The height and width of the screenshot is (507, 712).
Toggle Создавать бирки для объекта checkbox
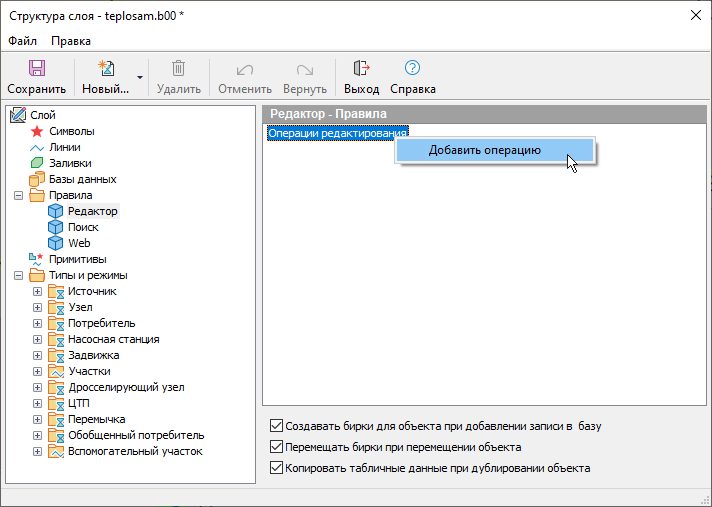pos(278,426)
